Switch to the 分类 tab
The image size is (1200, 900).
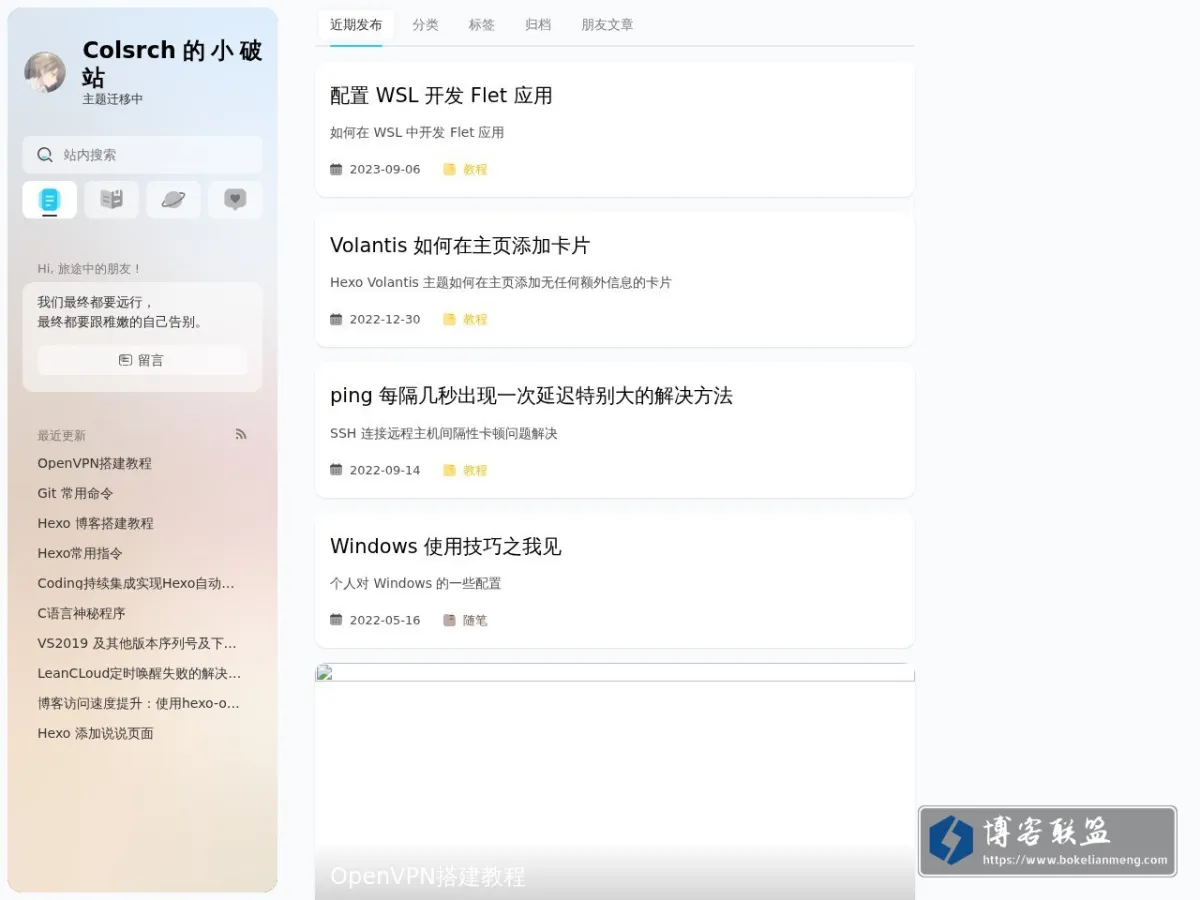pos(425,25)
